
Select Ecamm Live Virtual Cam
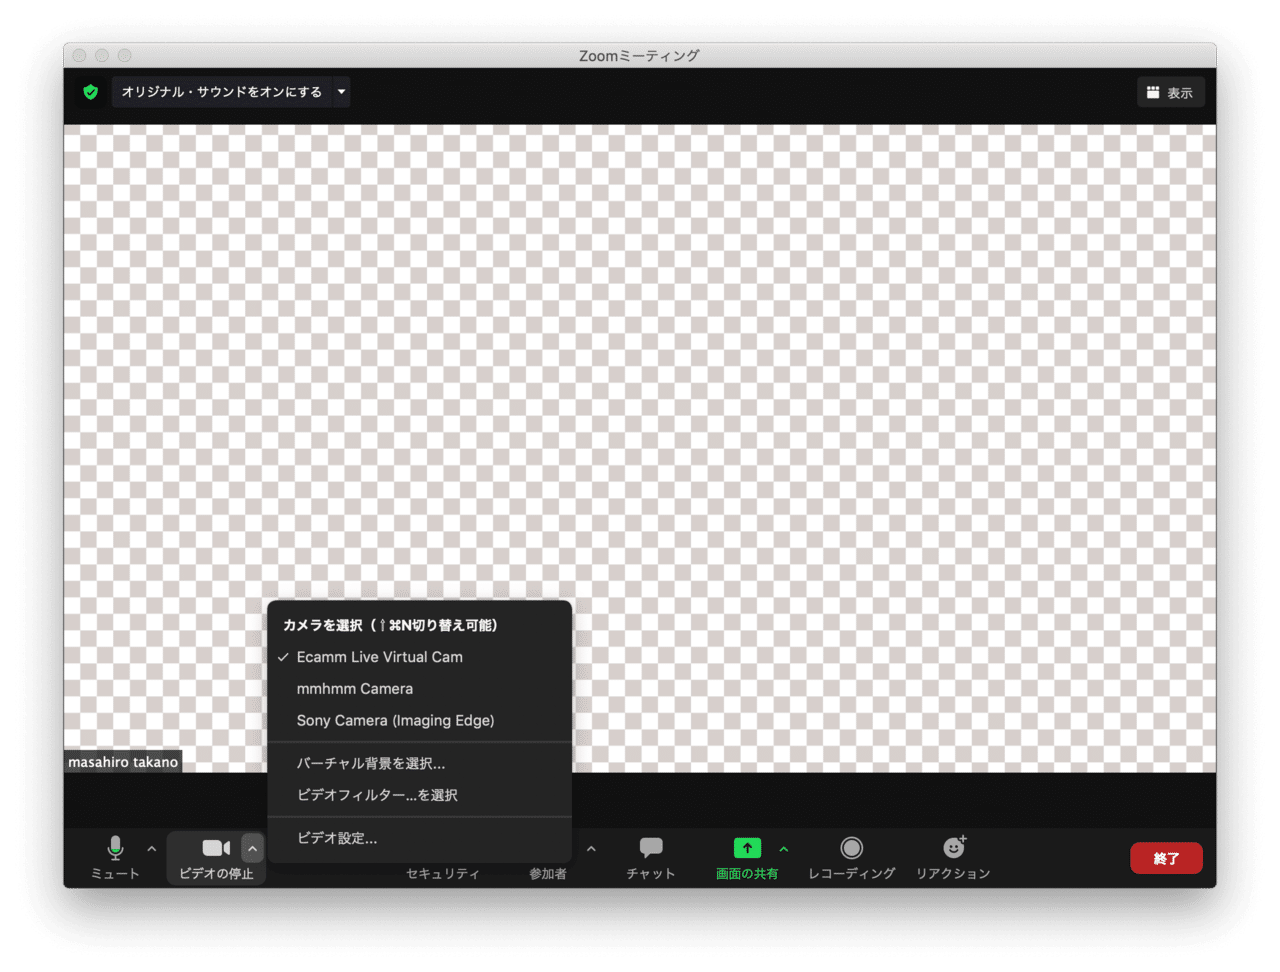[x=420, y=657]
